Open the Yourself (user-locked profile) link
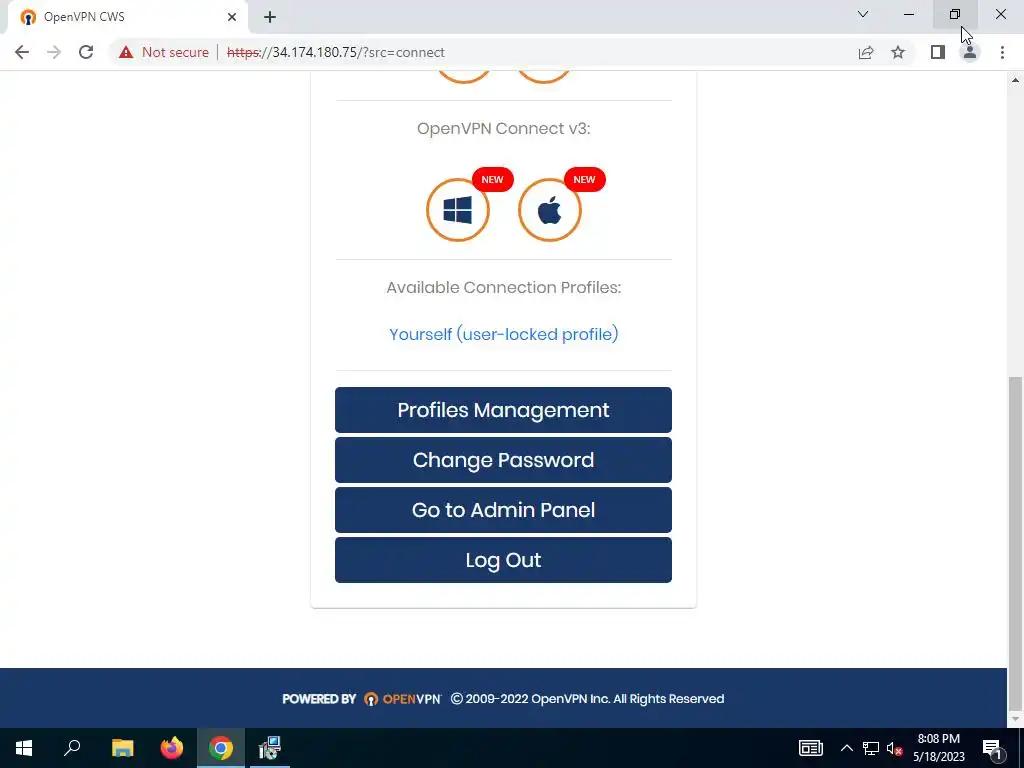This screenshot has width=1024, height=768. 504,334
